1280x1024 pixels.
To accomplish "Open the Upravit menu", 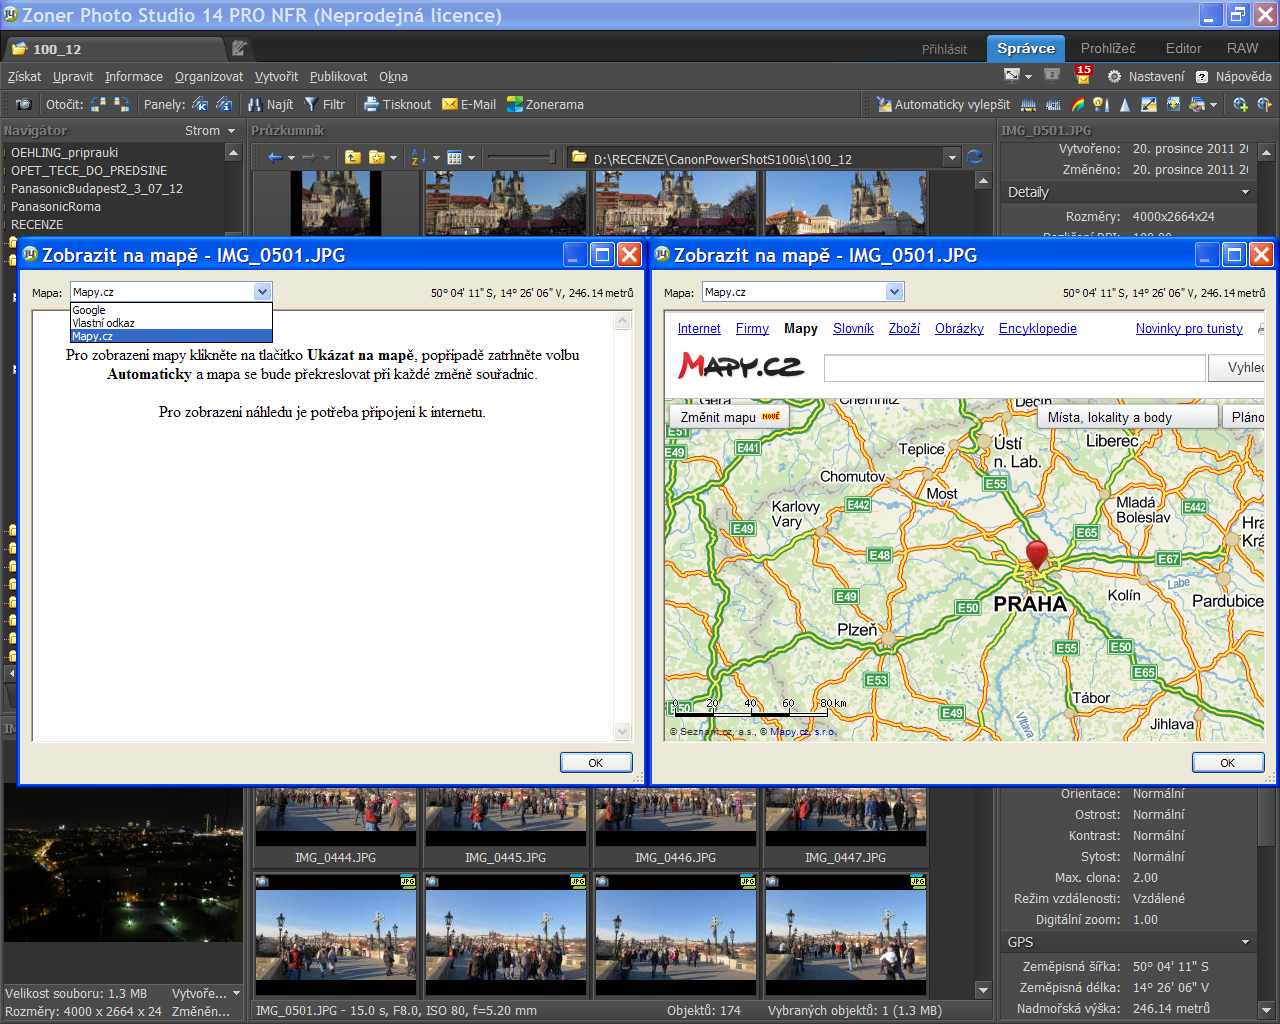I will [x=73, y=76].
